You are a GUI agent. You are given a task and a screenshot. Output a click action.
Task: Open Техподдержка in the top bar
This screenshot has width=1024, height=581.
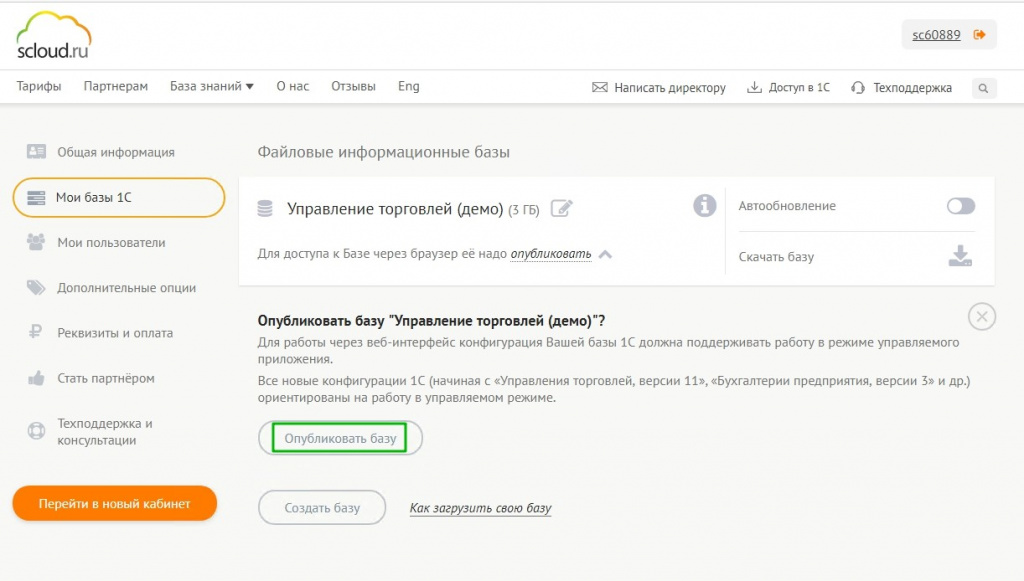click(x=912, y=87)
